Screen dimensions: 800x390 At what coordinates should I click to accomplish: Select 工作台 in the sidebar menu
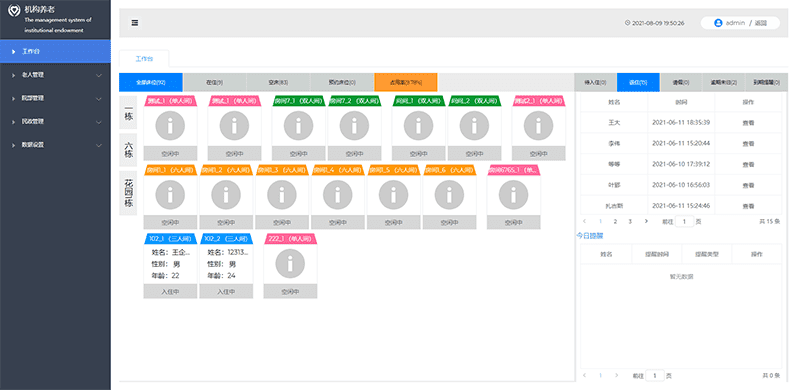tap(55, 52)
